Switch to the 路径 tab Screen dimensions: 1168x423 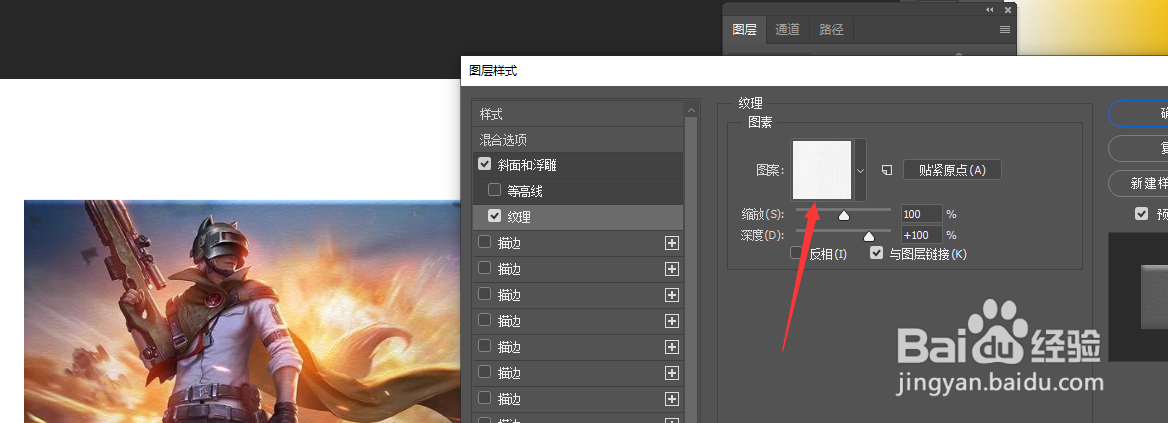[831, 30]
